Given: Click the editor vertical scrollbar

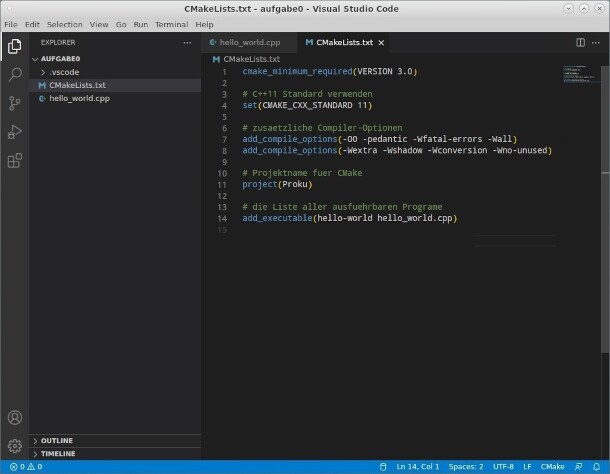Looking at the screenshot, I should (605, 210).
